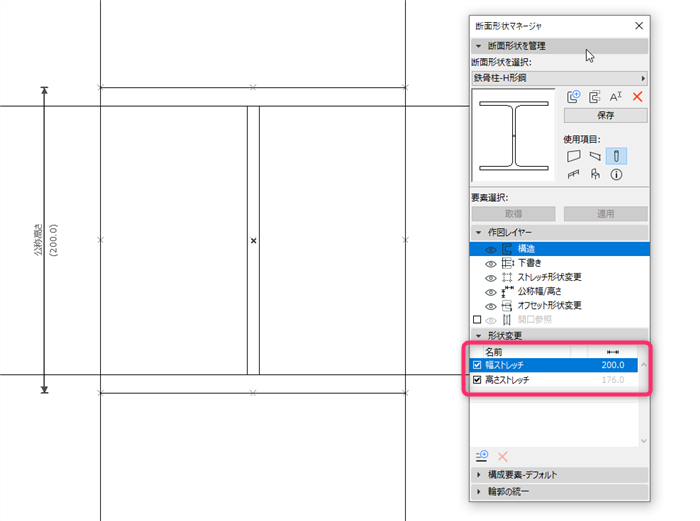This screenshot has width=700, height=521.
Task: Select the ストレッチ形状変更 layer row
Action: 559,277
